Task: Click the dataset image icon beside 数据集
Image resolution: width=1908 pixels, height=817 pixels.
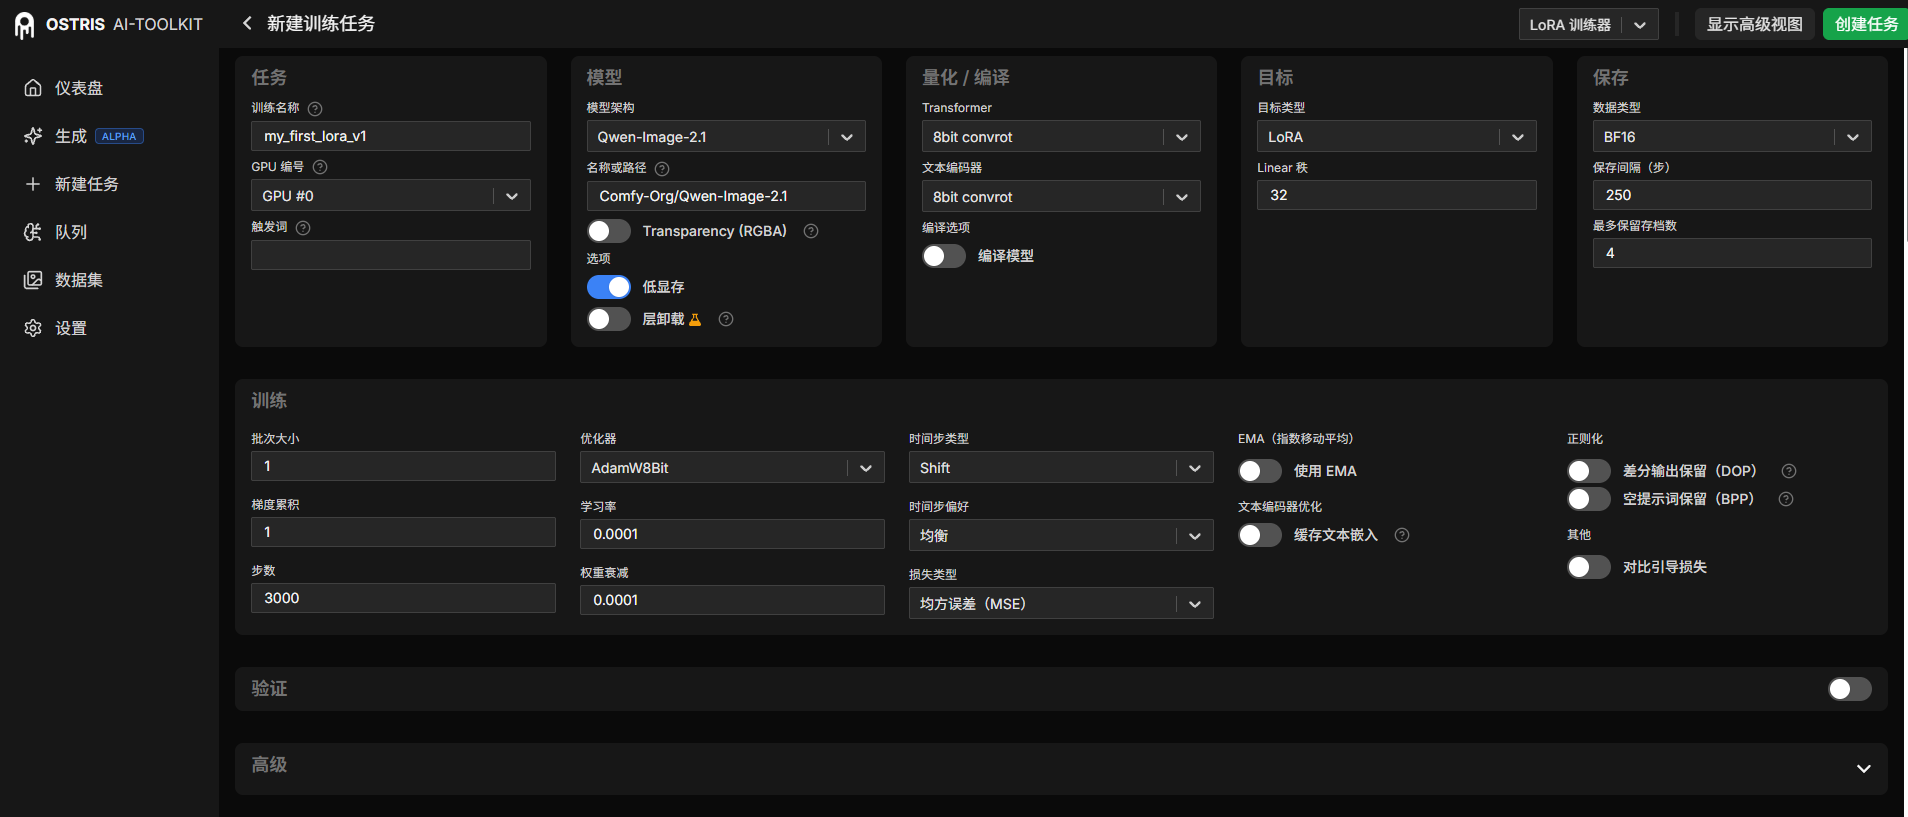Action: (x=33, y=280)
